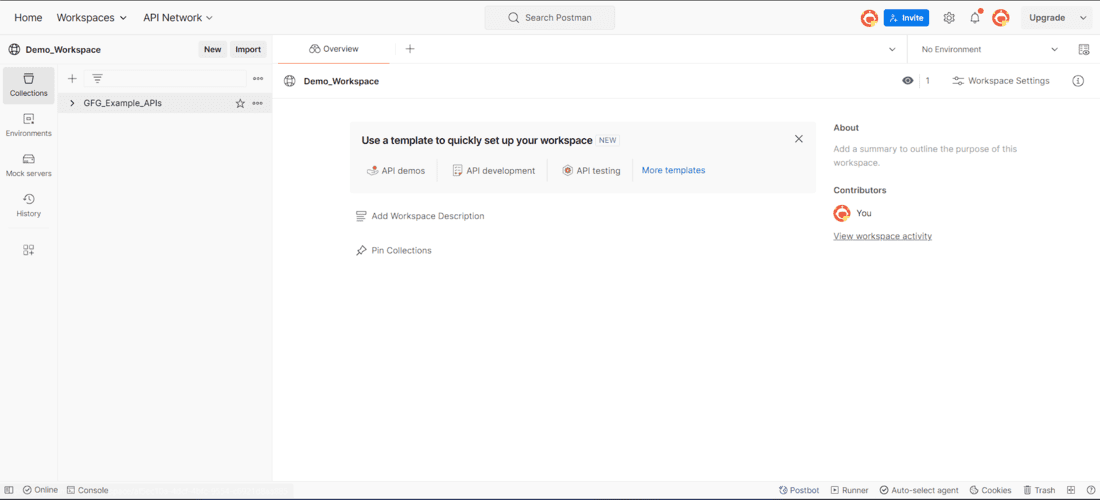Click the Demo_Workspace title in overview
The height and width of the screenshot is (500, 1100).
click(341, 81)
